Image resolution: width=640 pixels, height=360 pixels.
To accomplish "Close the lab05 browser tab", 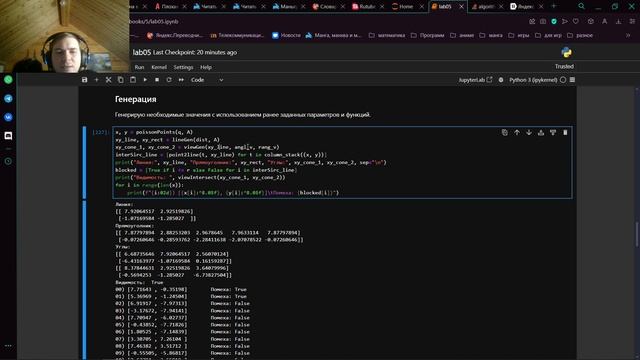I will click(461, 7).
